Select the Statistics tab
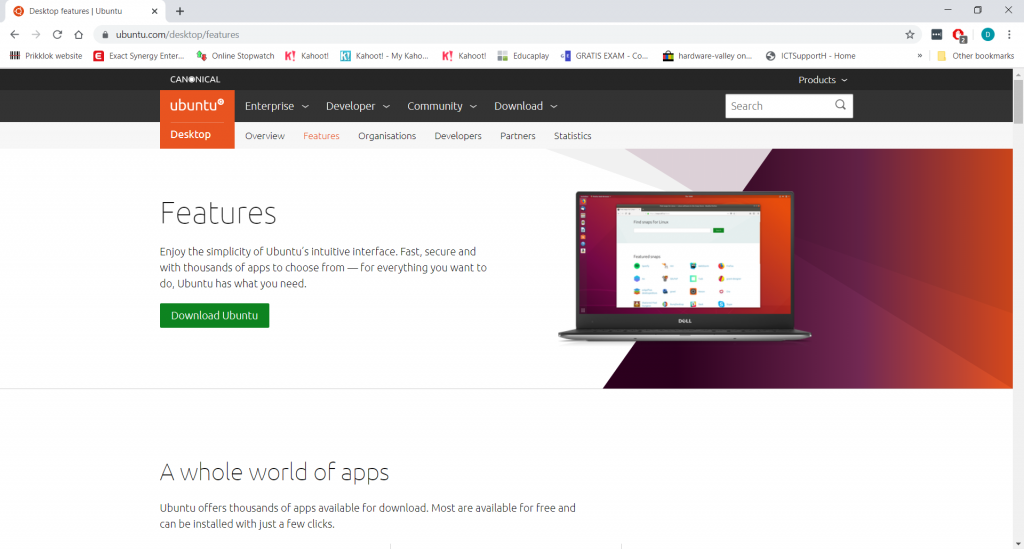 click(x=573, y=136)
